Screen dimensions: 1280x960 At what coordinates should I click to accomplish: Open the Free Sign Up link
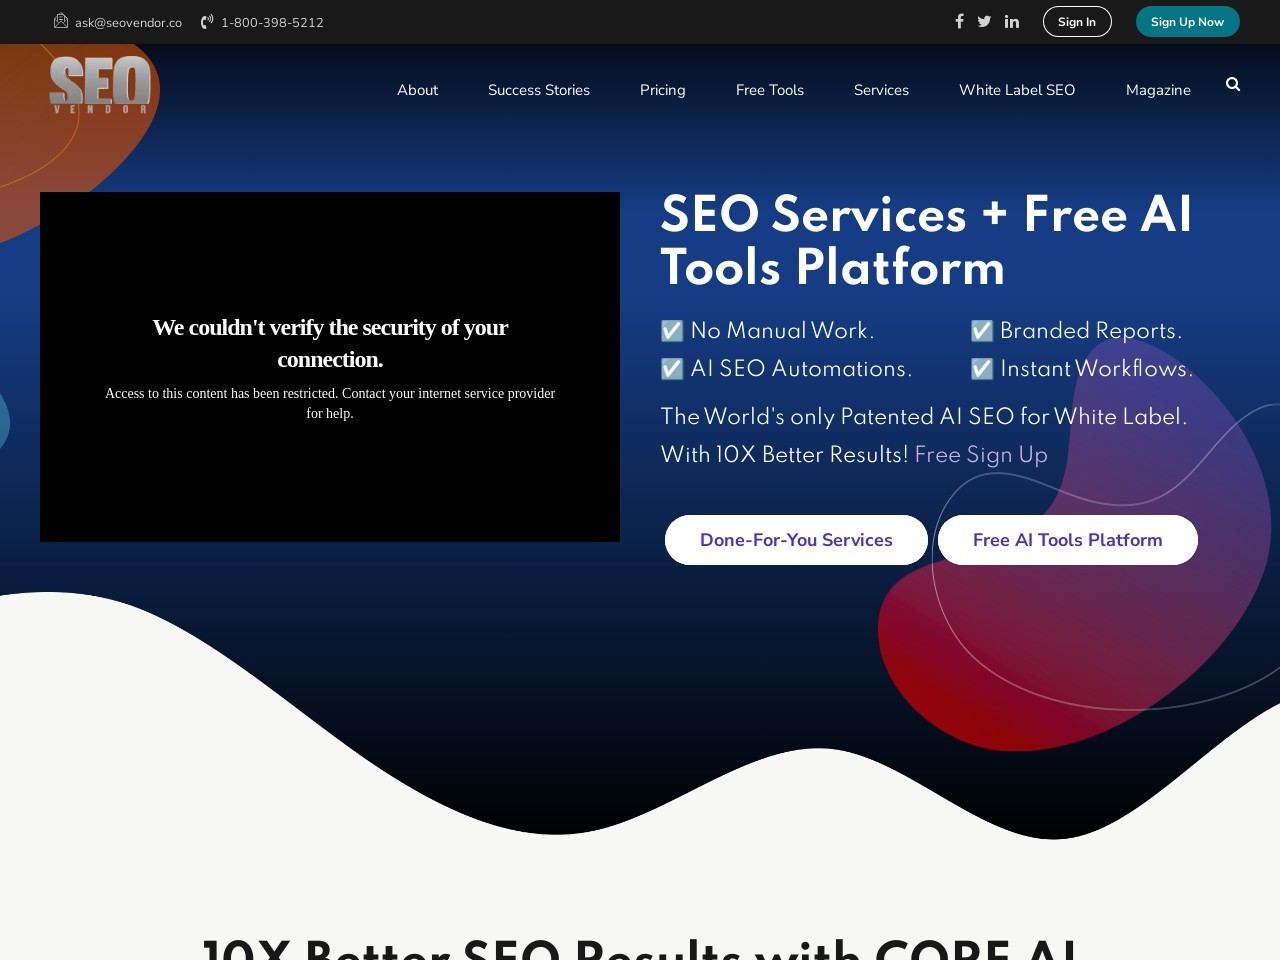981,455
